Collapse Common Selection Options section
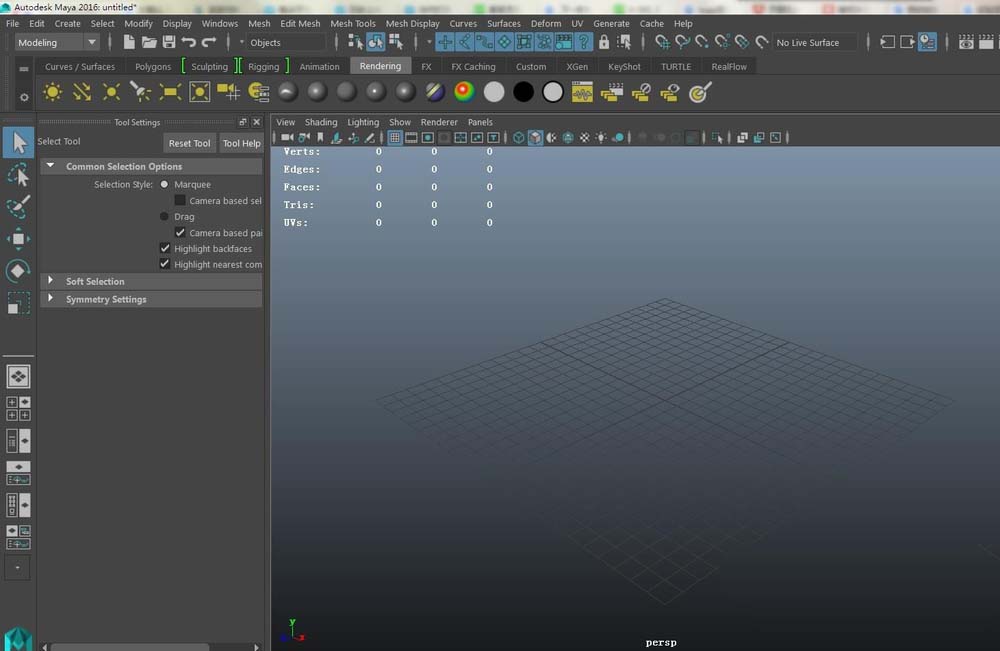The image size is (1000, 651). [x=50, y=166]
